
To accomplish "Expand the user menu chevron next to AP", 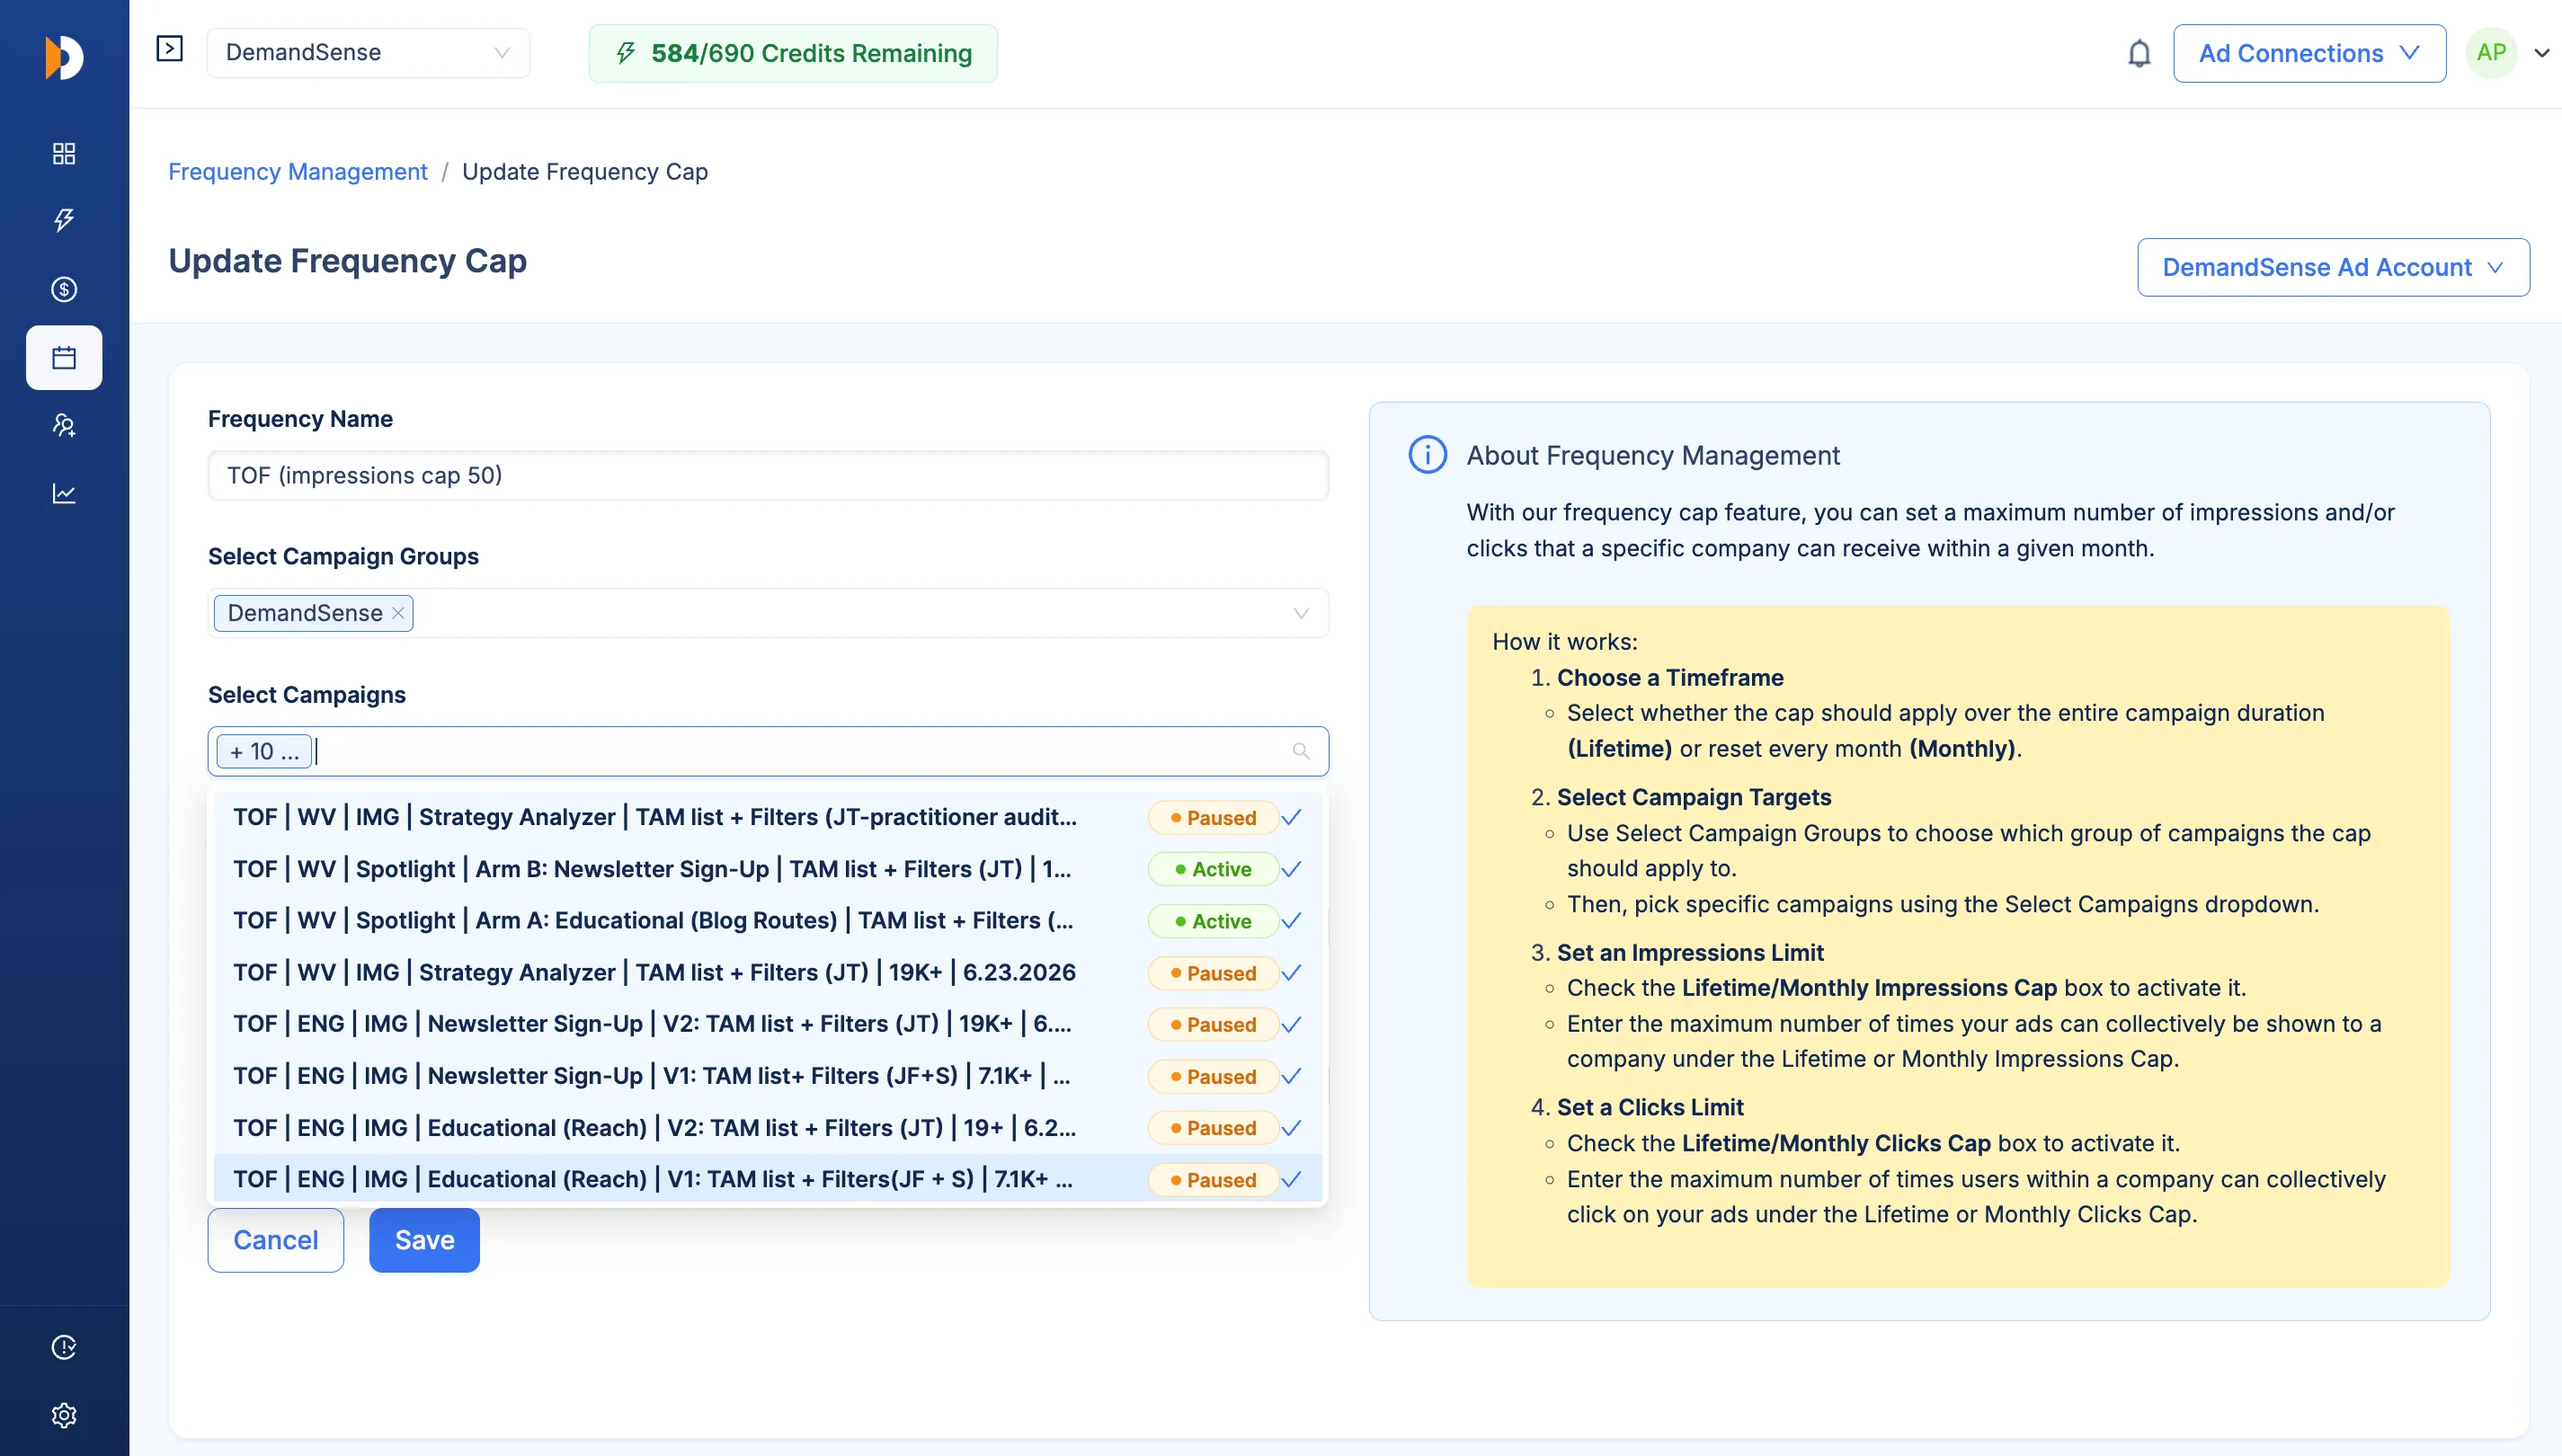I will (2541, 53).
